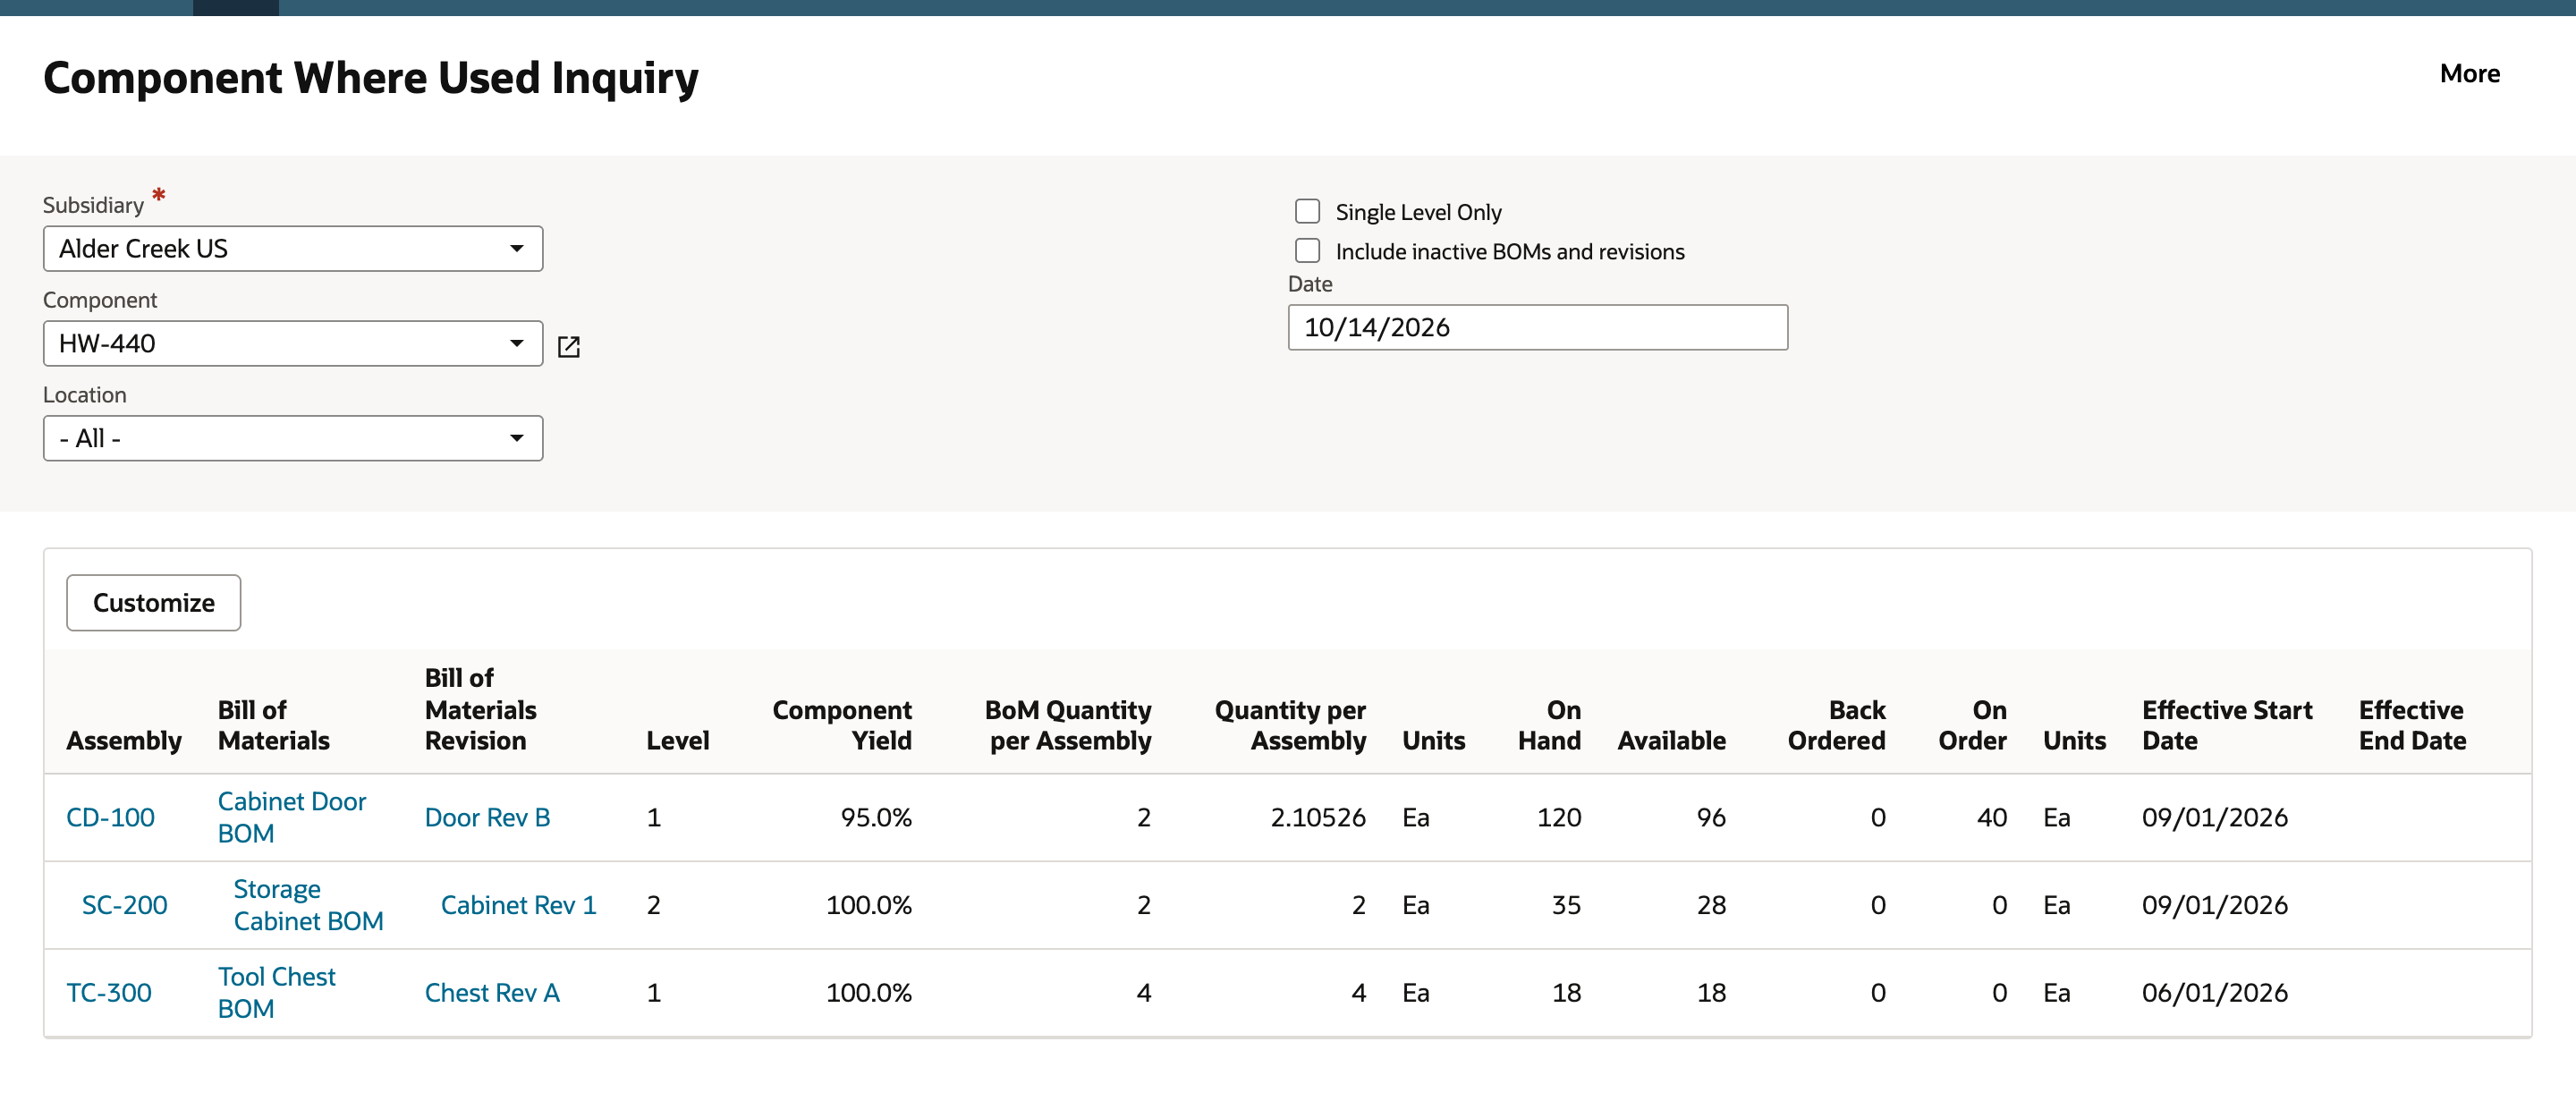Select the 2.10526 quantity per assembly value
2576x1118 pixels.
(1317, 817)
